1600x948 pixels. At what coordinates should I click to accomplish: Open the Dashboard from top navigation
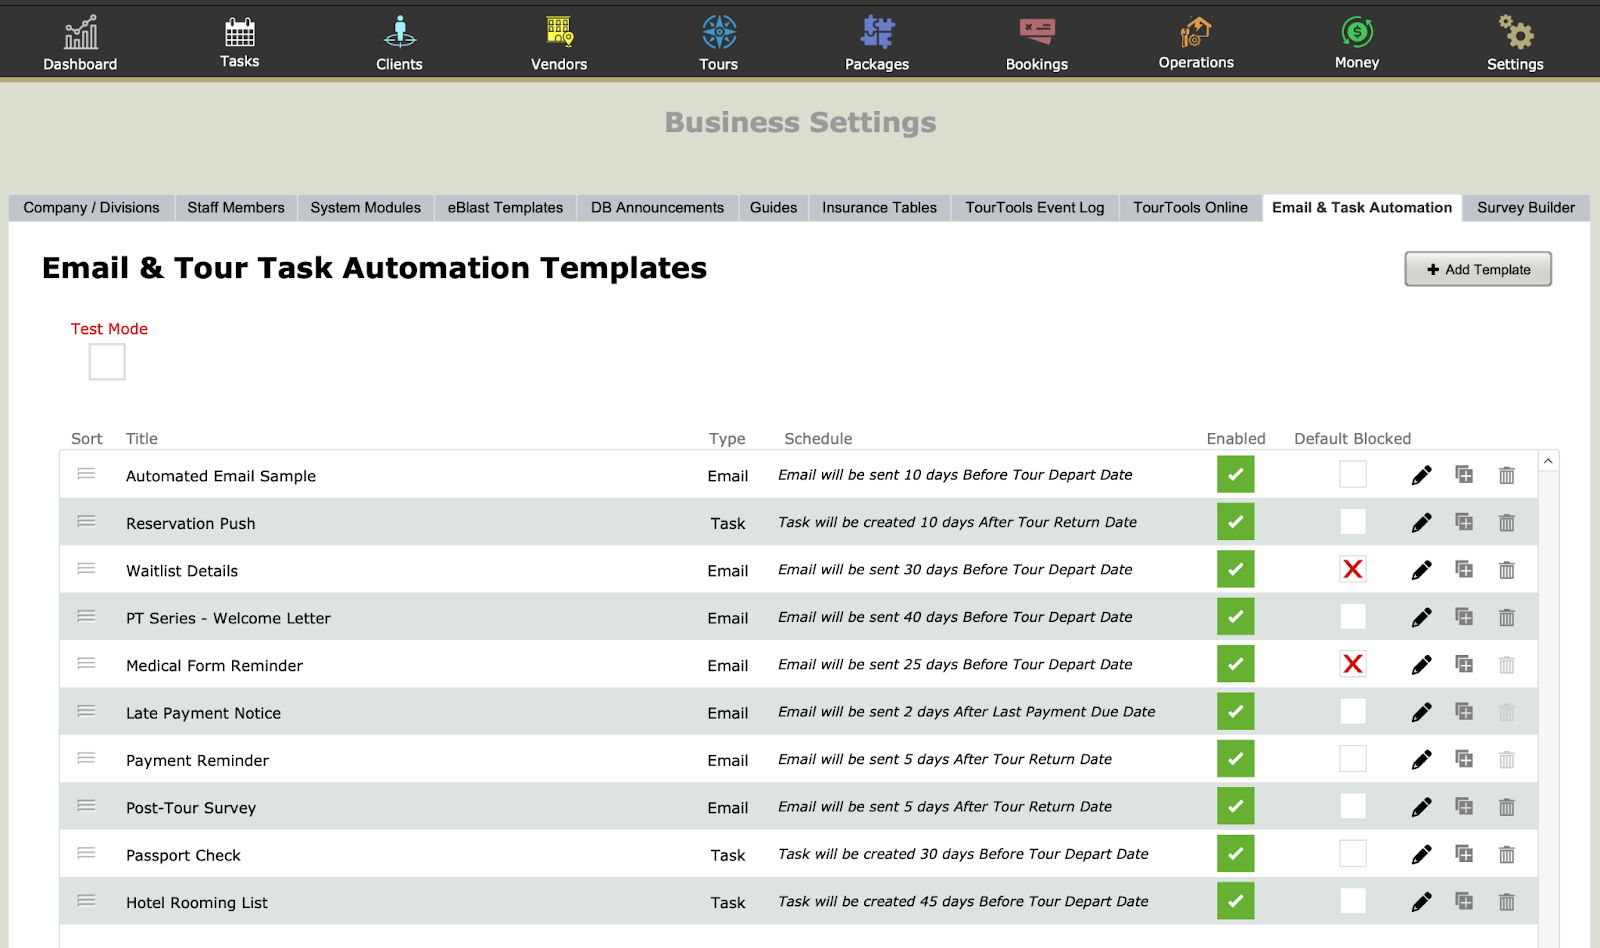point(80,44)
